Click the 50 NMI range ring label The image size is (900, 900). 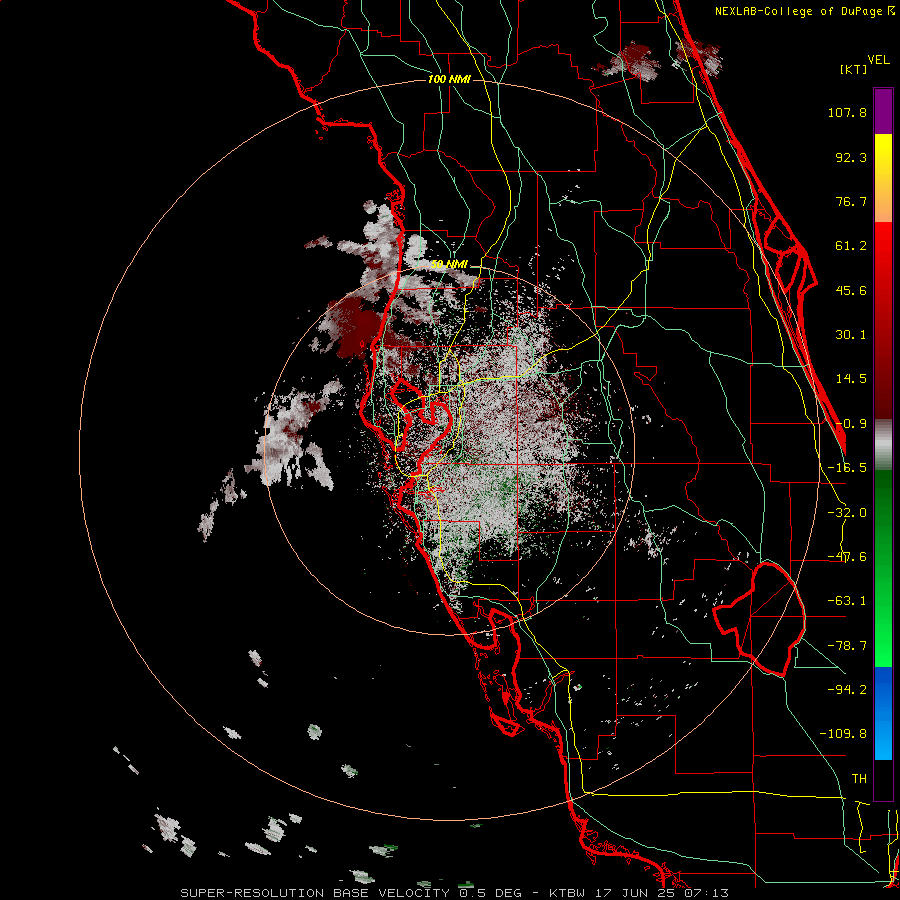click(x=449, y=265)
